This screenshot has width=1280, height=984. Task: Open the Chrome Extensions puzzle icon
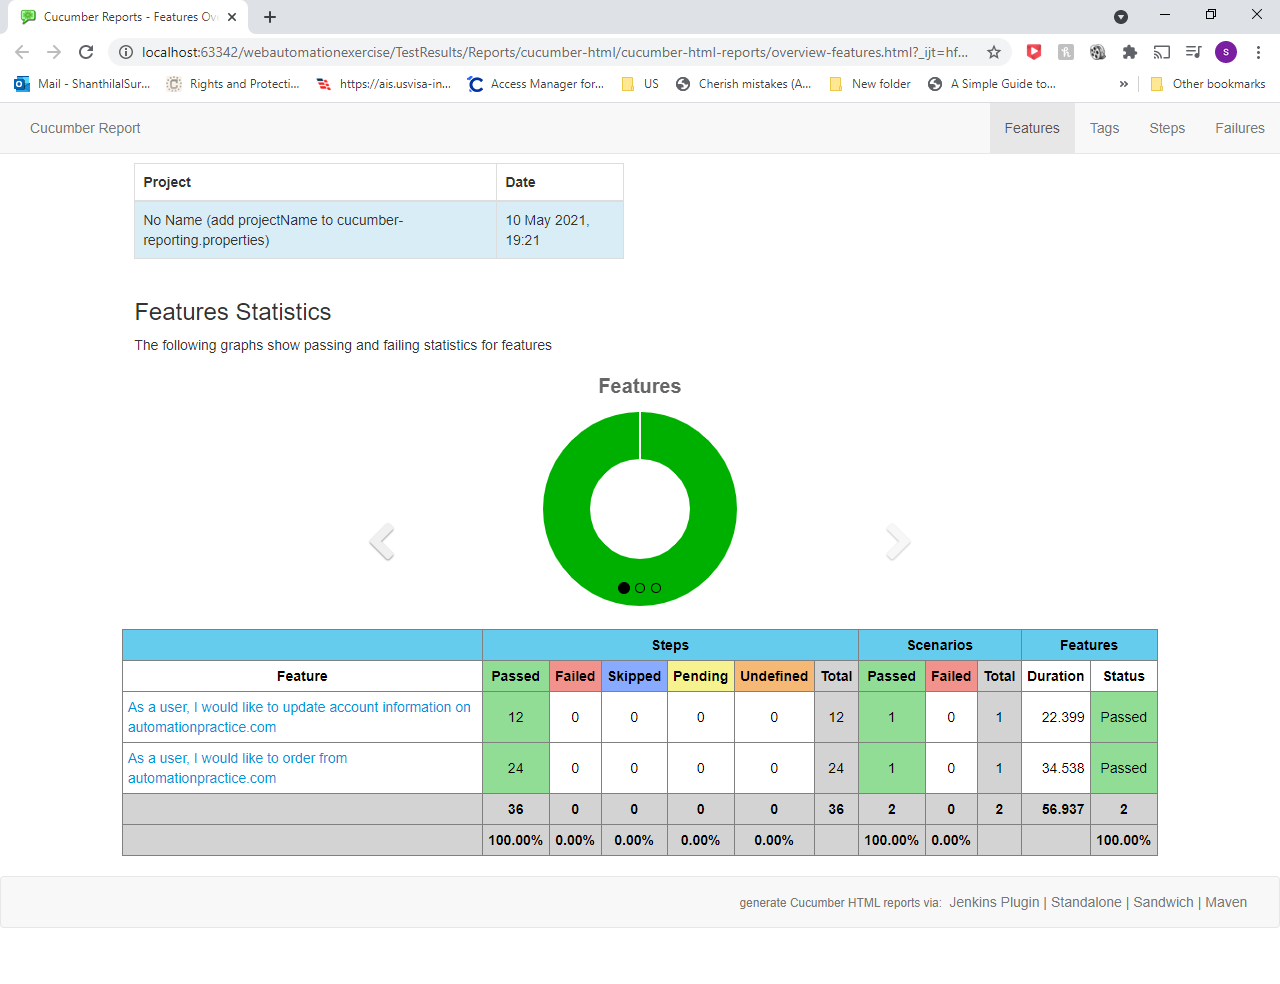tap(1130, 51)
